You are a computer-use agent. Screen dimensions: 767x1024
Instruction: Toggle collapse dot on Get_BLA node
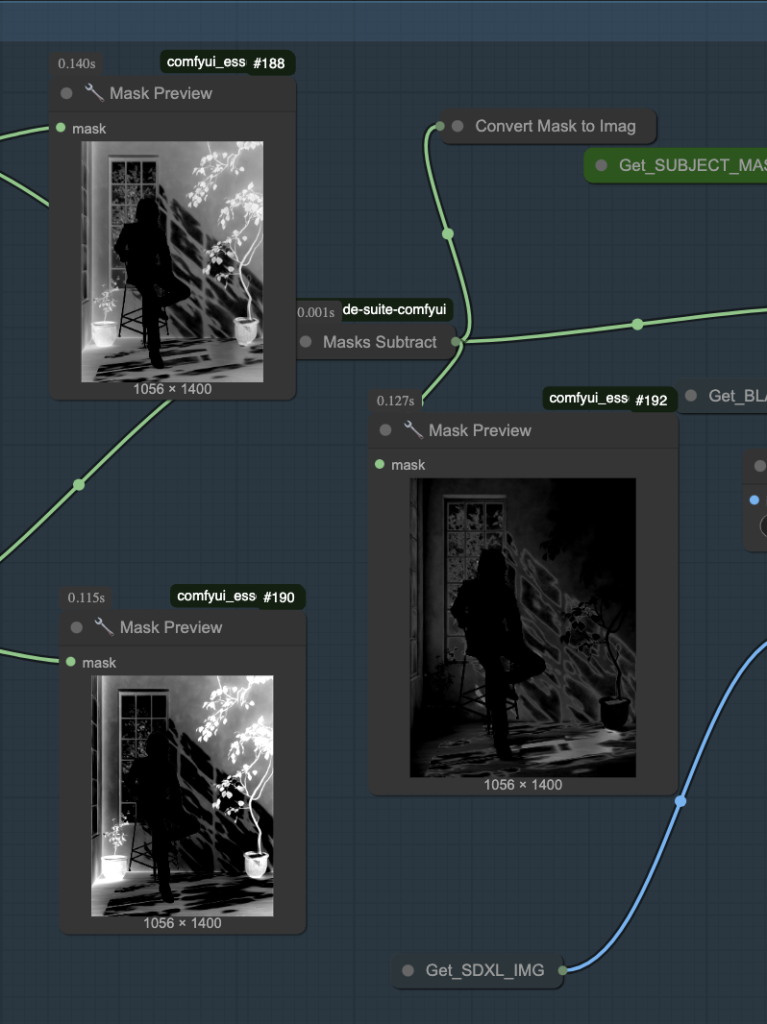tap(691, 396)
